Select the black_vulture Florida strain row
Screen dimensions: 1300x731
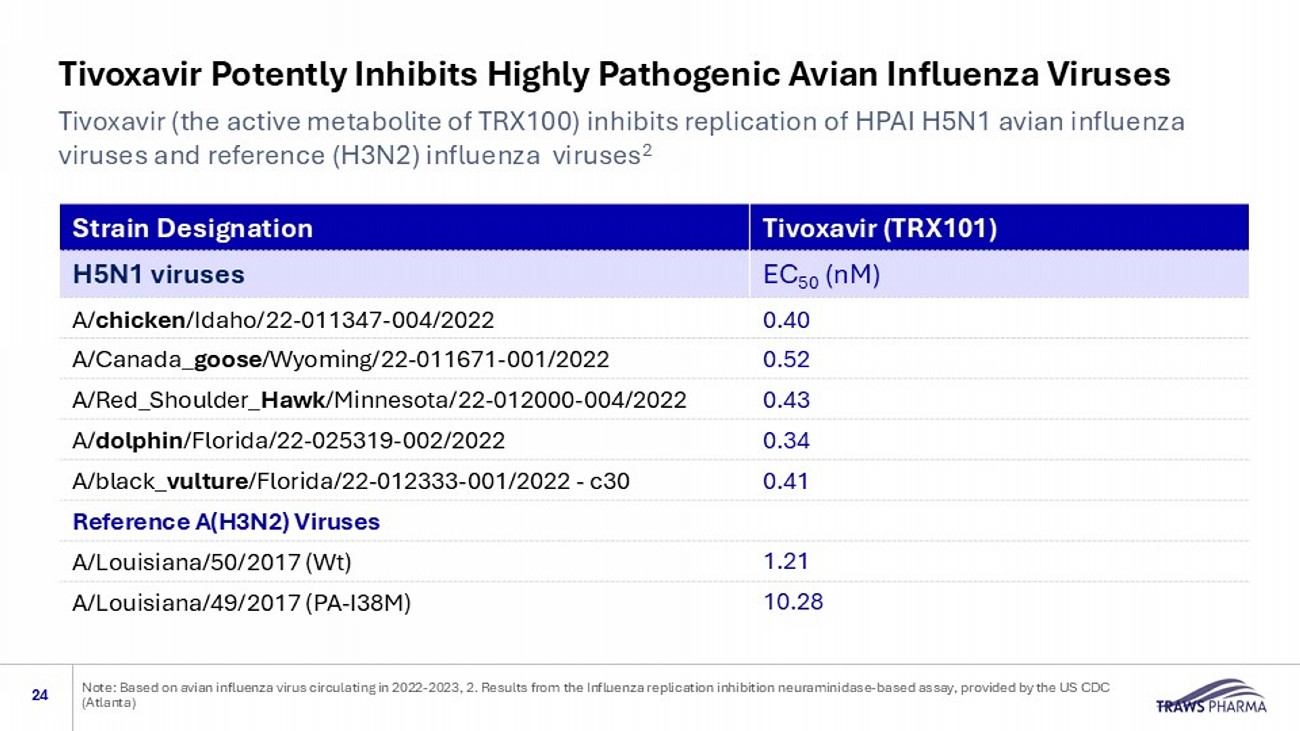pos(351,481)
